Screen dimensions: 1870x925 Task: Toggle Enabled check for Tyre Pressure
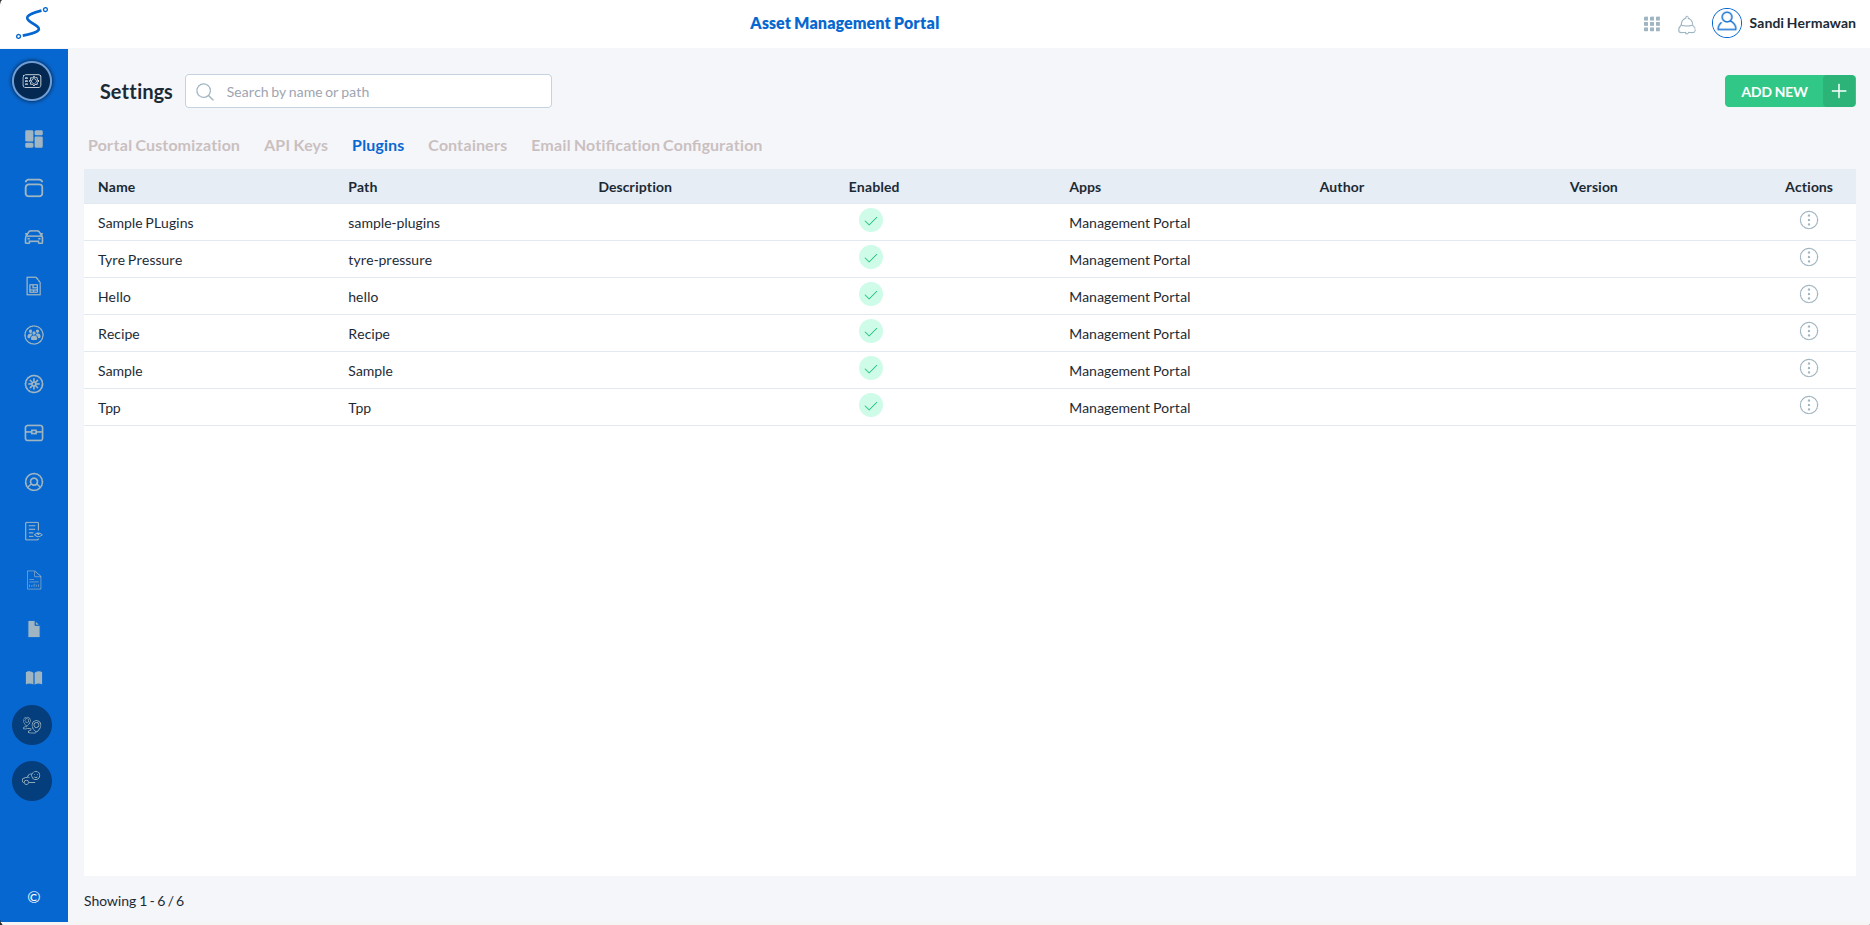click(871, 258)
